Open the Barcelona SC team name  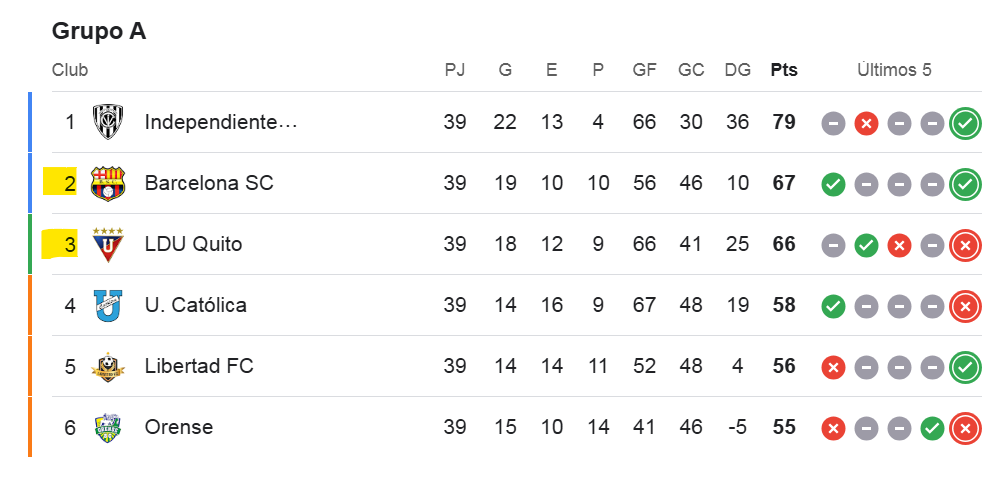tap(209, 184)
